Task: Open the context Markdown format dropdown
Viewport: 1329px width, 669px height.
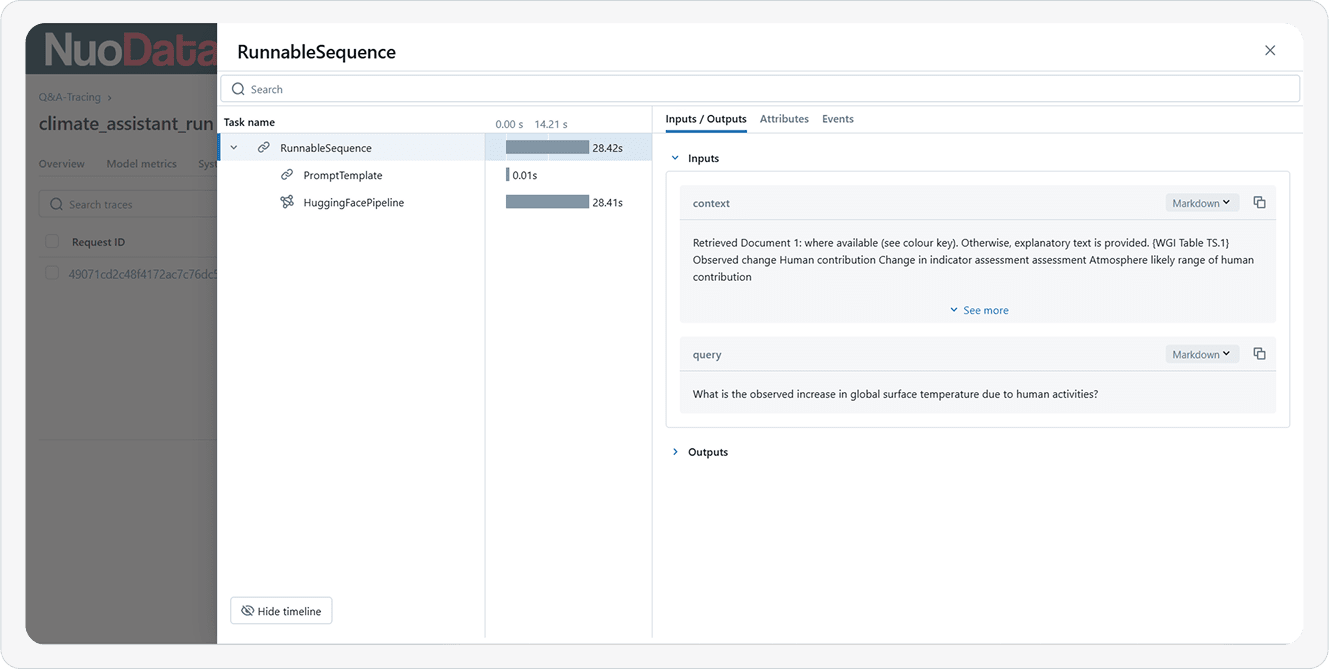Action: (1202, 203)
